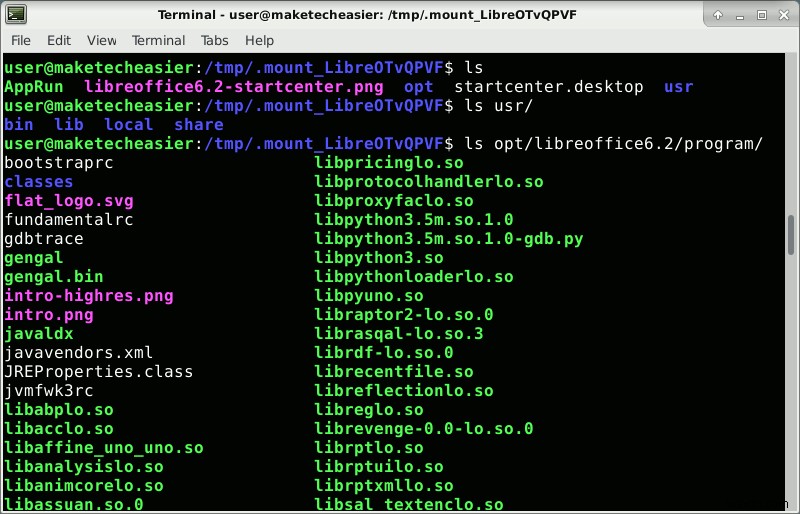Screen dimensions: 800x514
Task: Click the terminal icon in title bar
Action: pos(16,14)
